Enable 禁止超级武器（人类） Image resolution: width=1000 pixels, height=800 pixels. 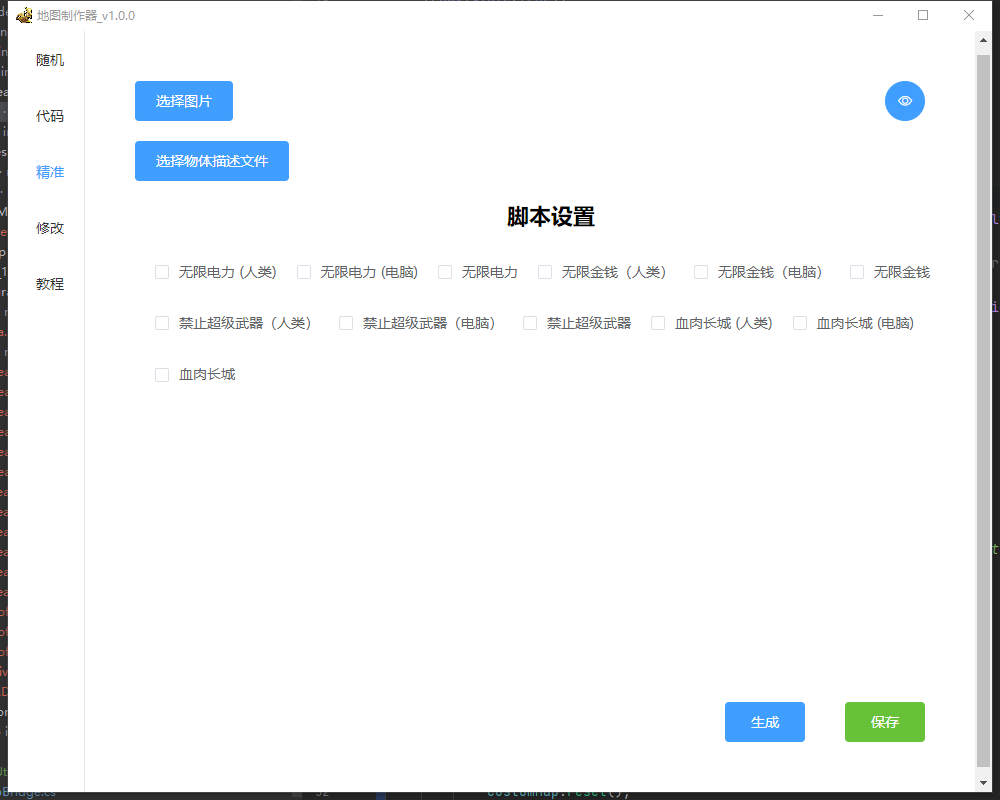pyautogui.click(x=161, y=322)
